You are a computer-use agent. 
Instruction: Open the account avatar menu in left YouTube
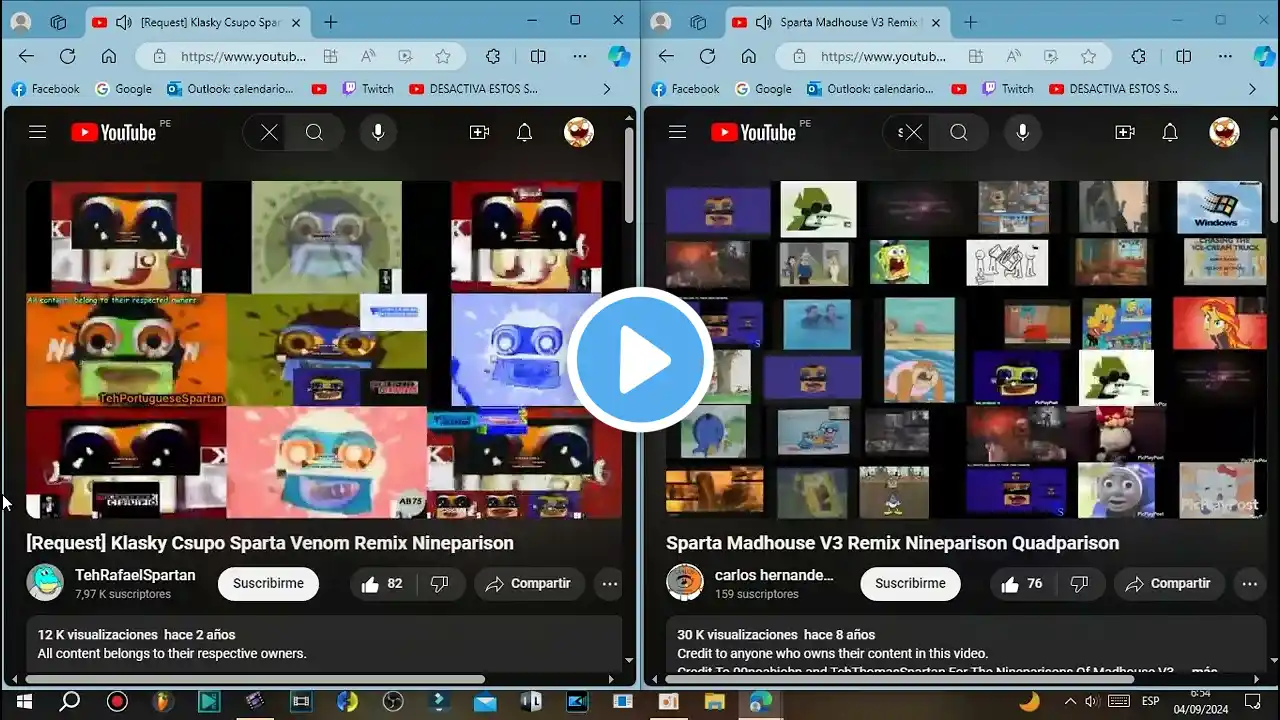coord(579,132)
